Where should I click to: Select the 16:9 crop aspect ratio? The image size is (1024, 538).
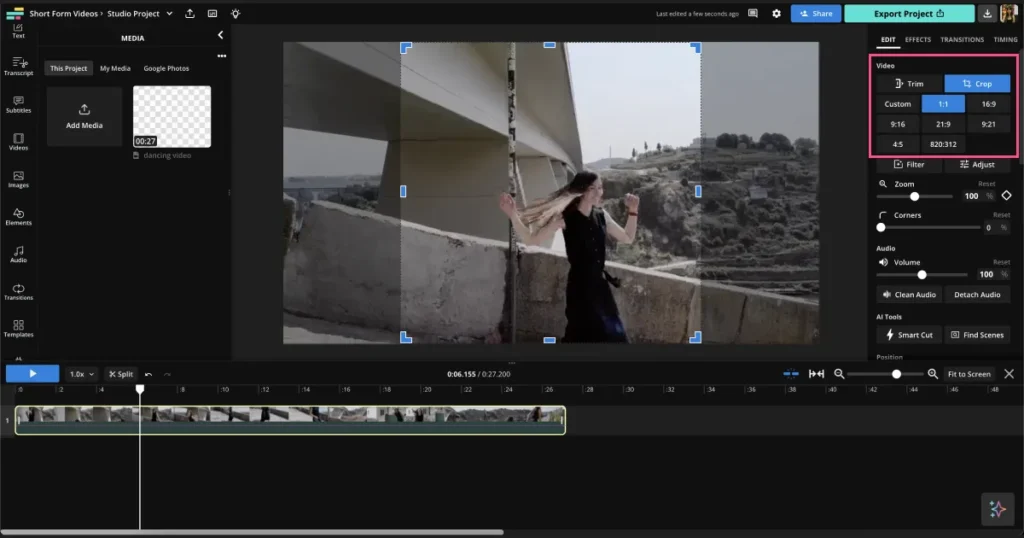pyautogui.click(x=988, y=104)
